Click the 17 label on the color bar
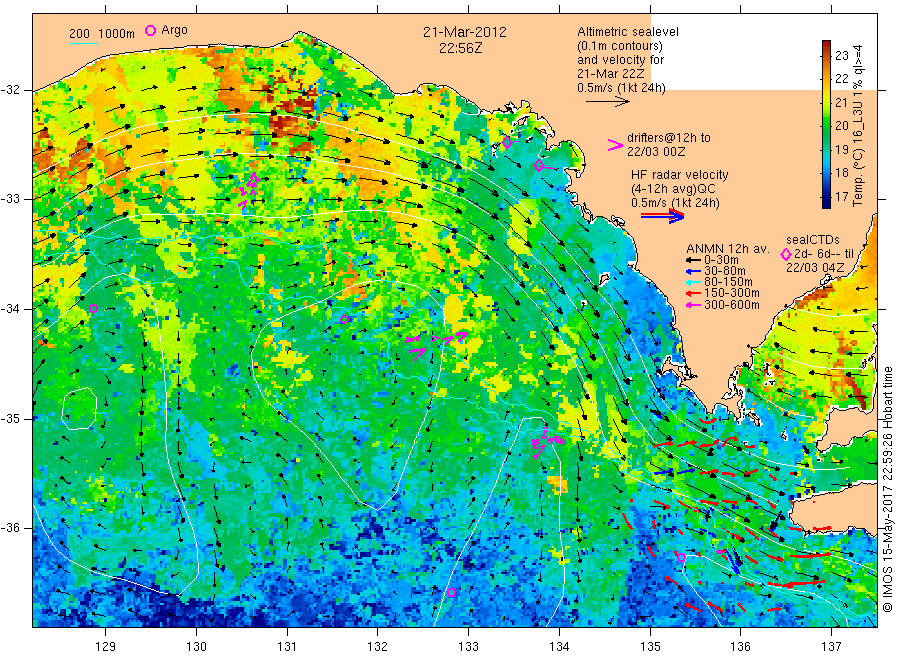 (x=841, y=197)
